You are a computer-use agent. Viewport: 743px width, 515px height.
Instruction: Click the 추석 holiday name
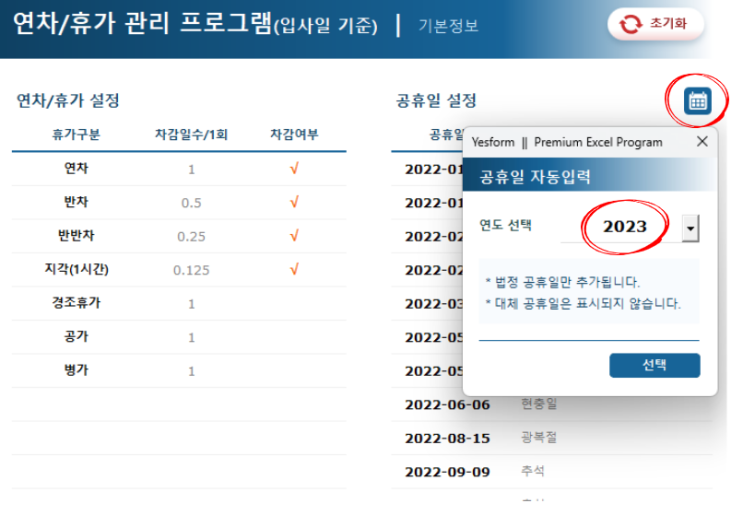[533, 471]
